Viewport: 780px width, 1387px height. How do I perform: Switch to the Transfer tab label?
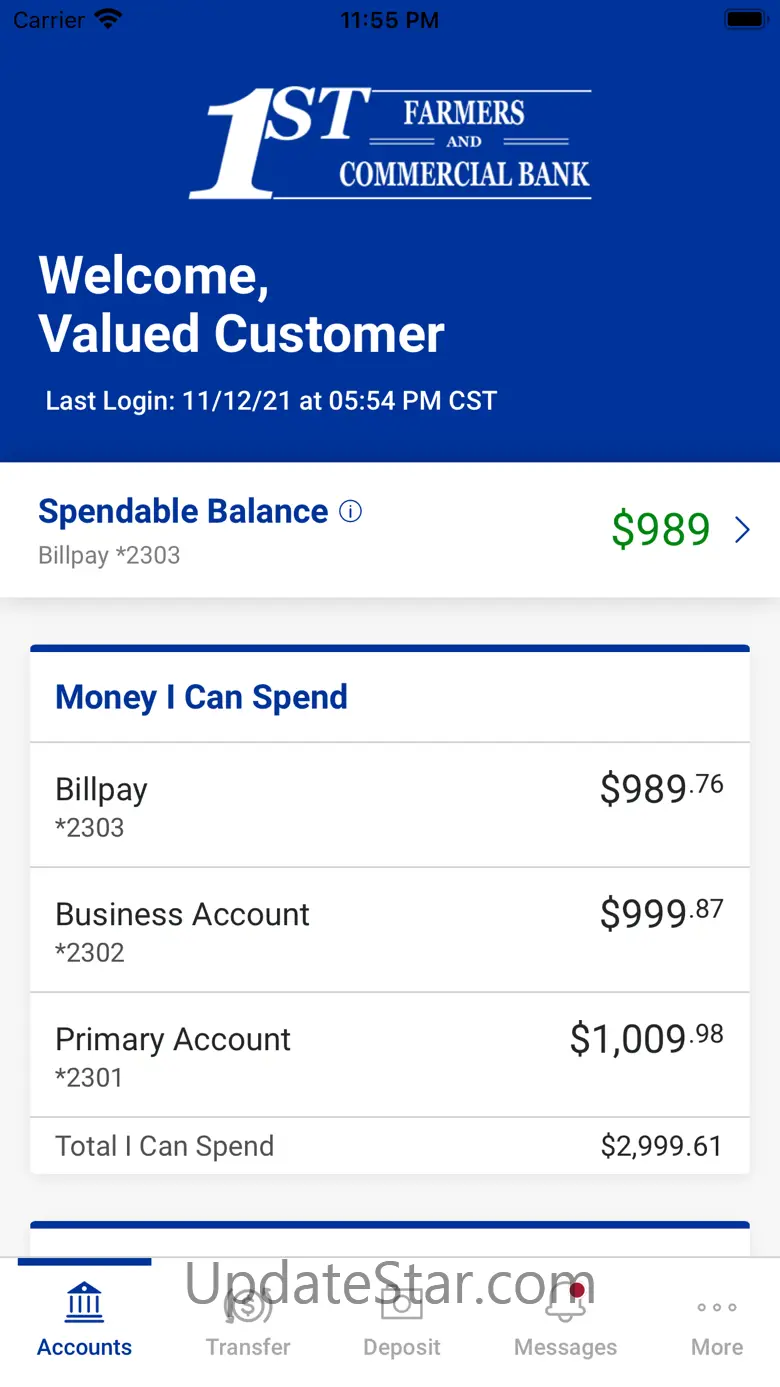[248, 1347]
